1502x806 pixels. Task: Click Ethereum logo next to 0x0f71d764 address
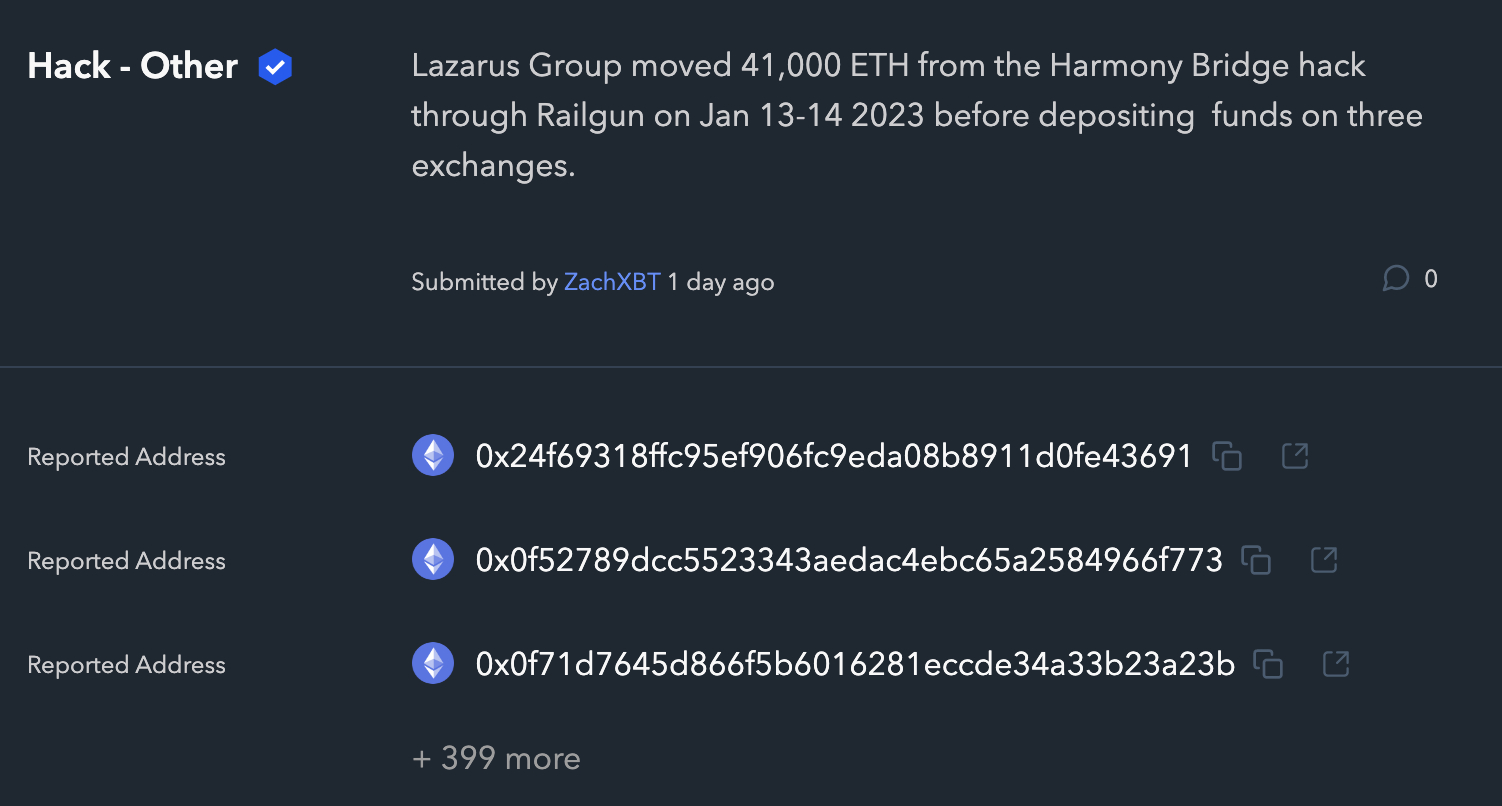pos(433,665)
